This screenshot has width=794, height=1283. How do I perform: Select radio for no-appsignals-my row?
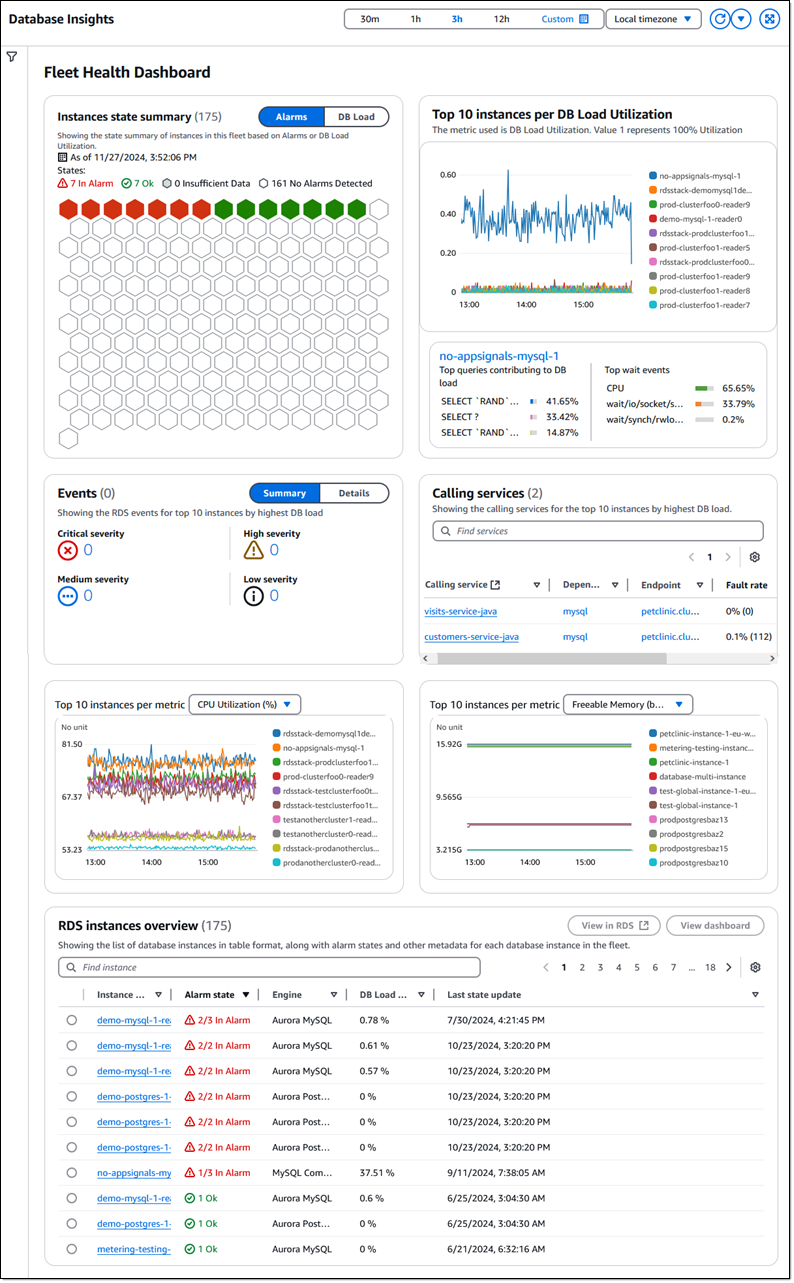click(71, 1173)
